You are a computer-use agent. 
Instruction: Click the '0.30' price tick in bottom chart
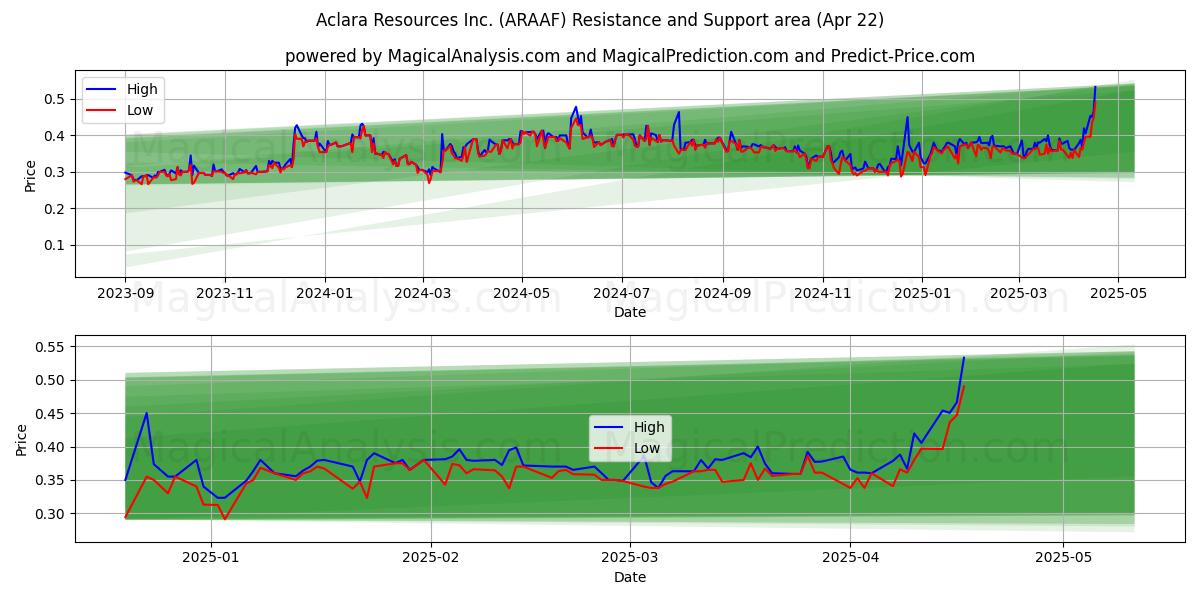51,514
